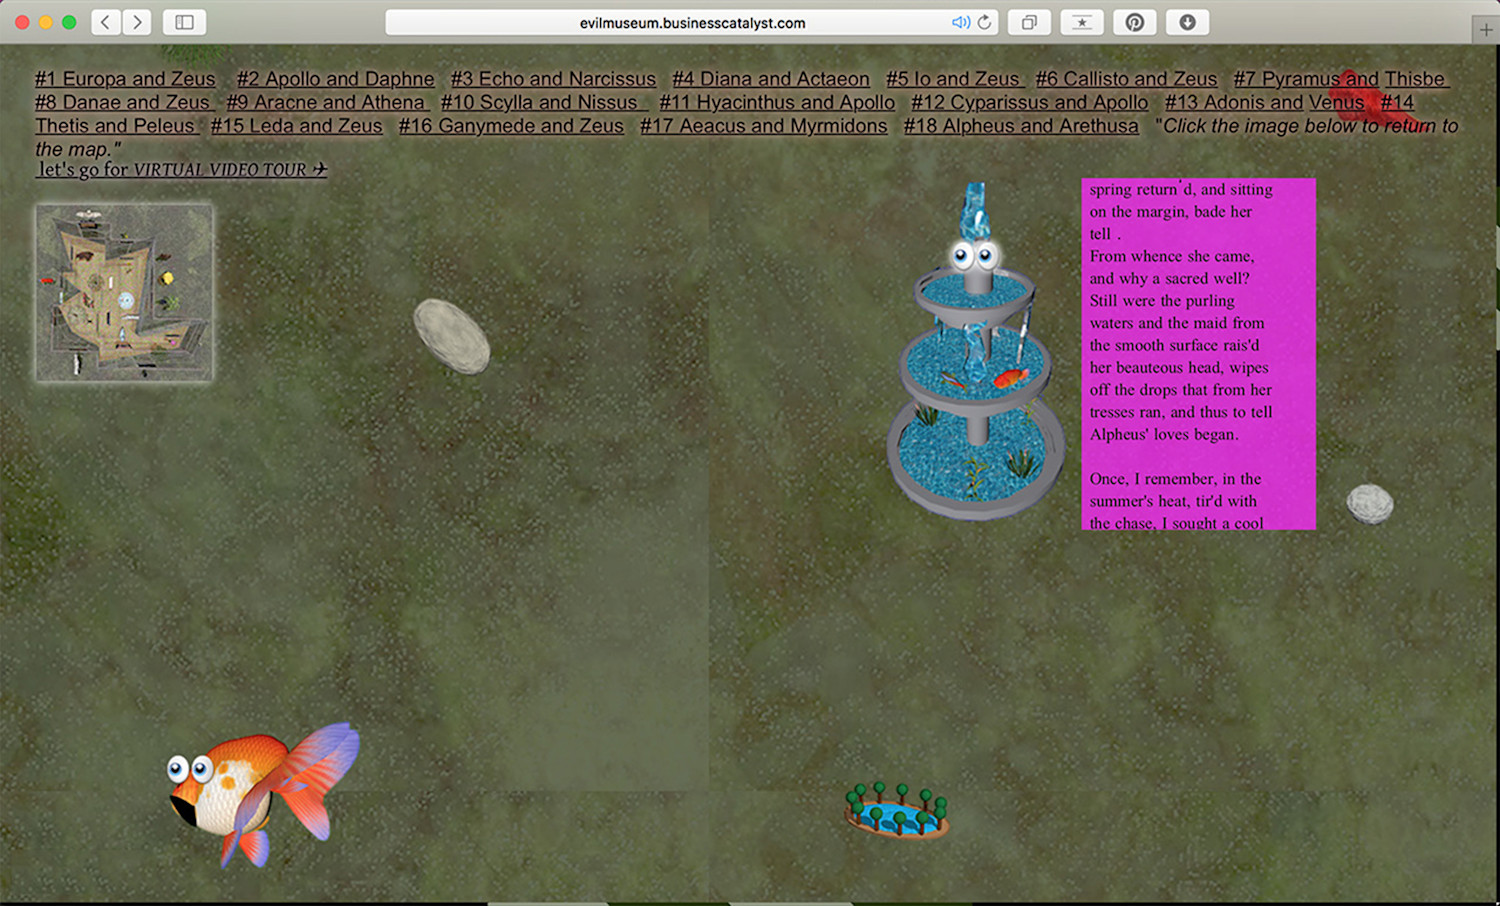This screenshot has width=1500, height=906.
Task: Open the tab overview button
Action: (x=1029, y=22)
